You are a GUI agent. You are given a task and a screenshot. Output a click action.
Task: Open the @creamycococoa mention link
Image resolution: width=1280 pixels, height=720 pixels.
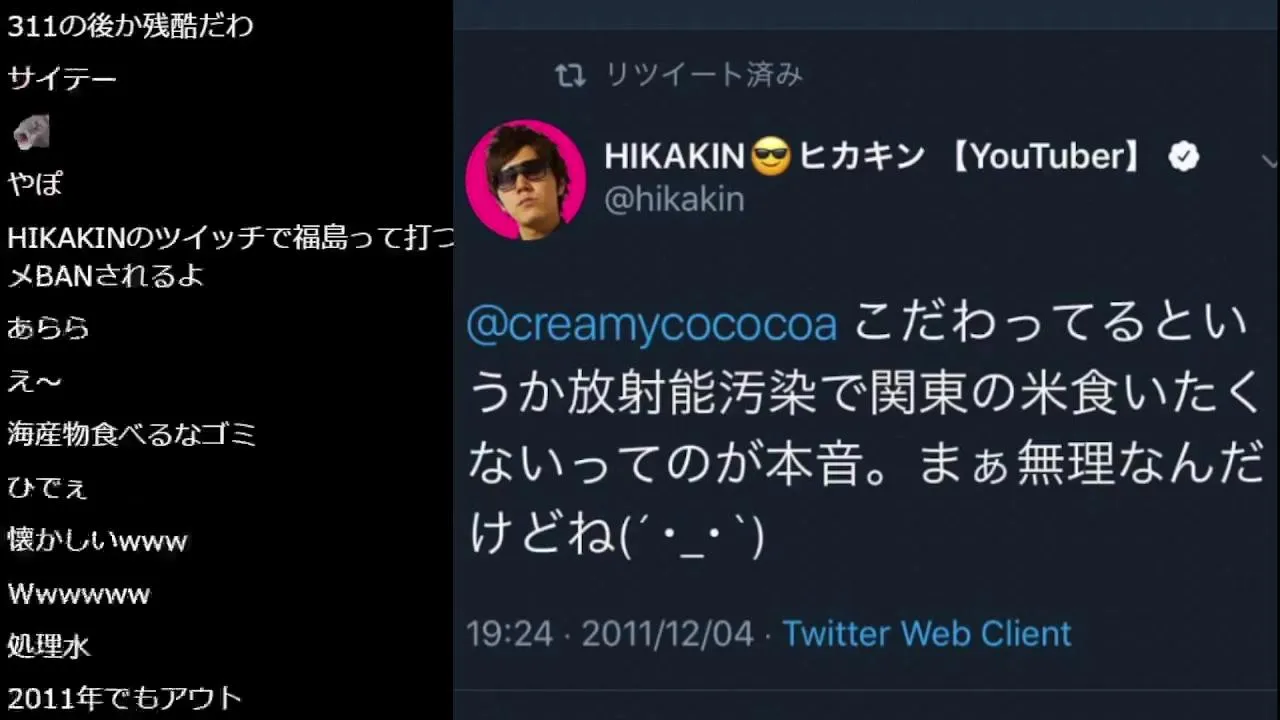pos(652,326)
